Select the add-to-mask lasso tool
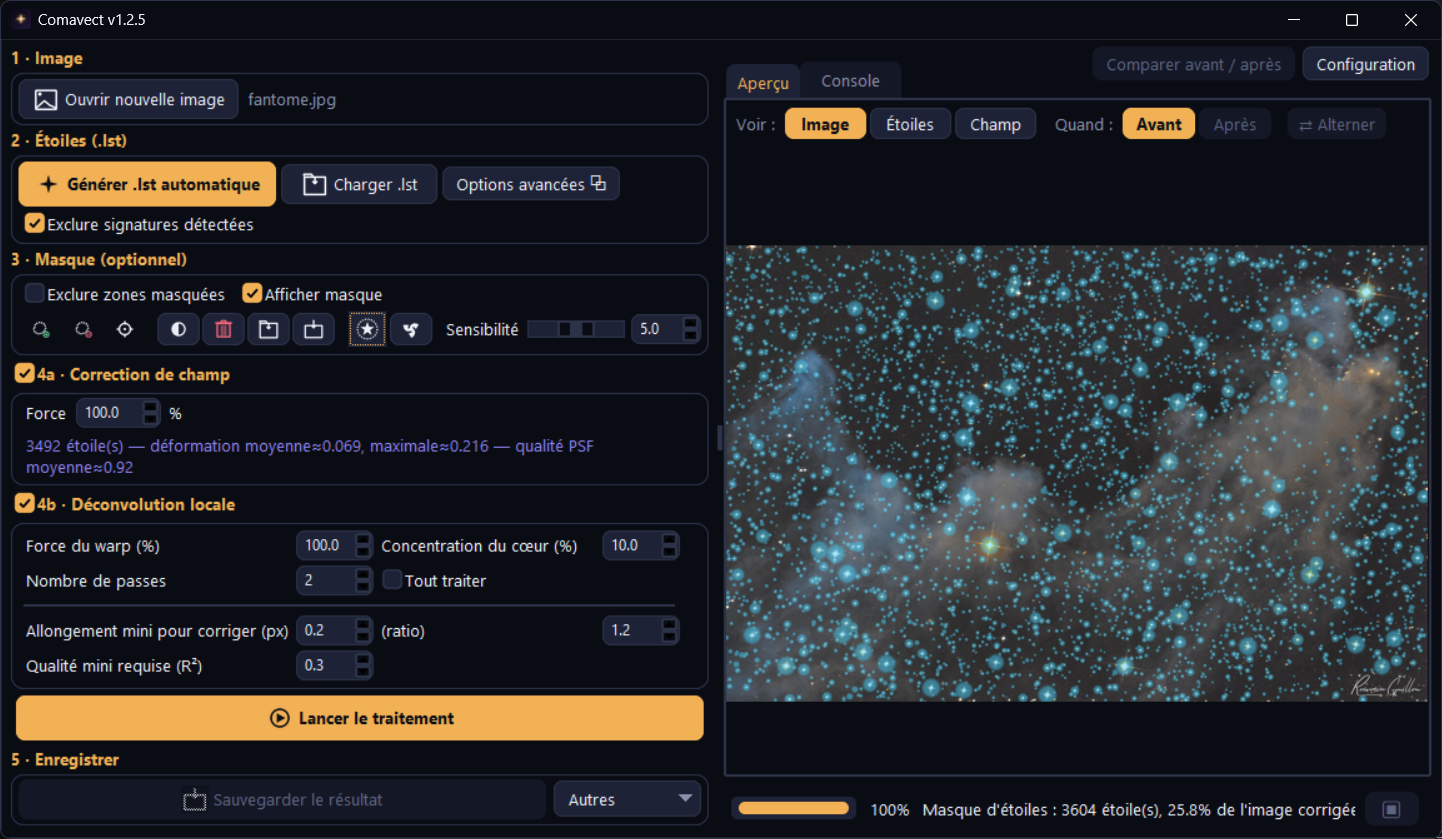The image size is (1442, 839). pyautogui.click(x=41, y=329)
